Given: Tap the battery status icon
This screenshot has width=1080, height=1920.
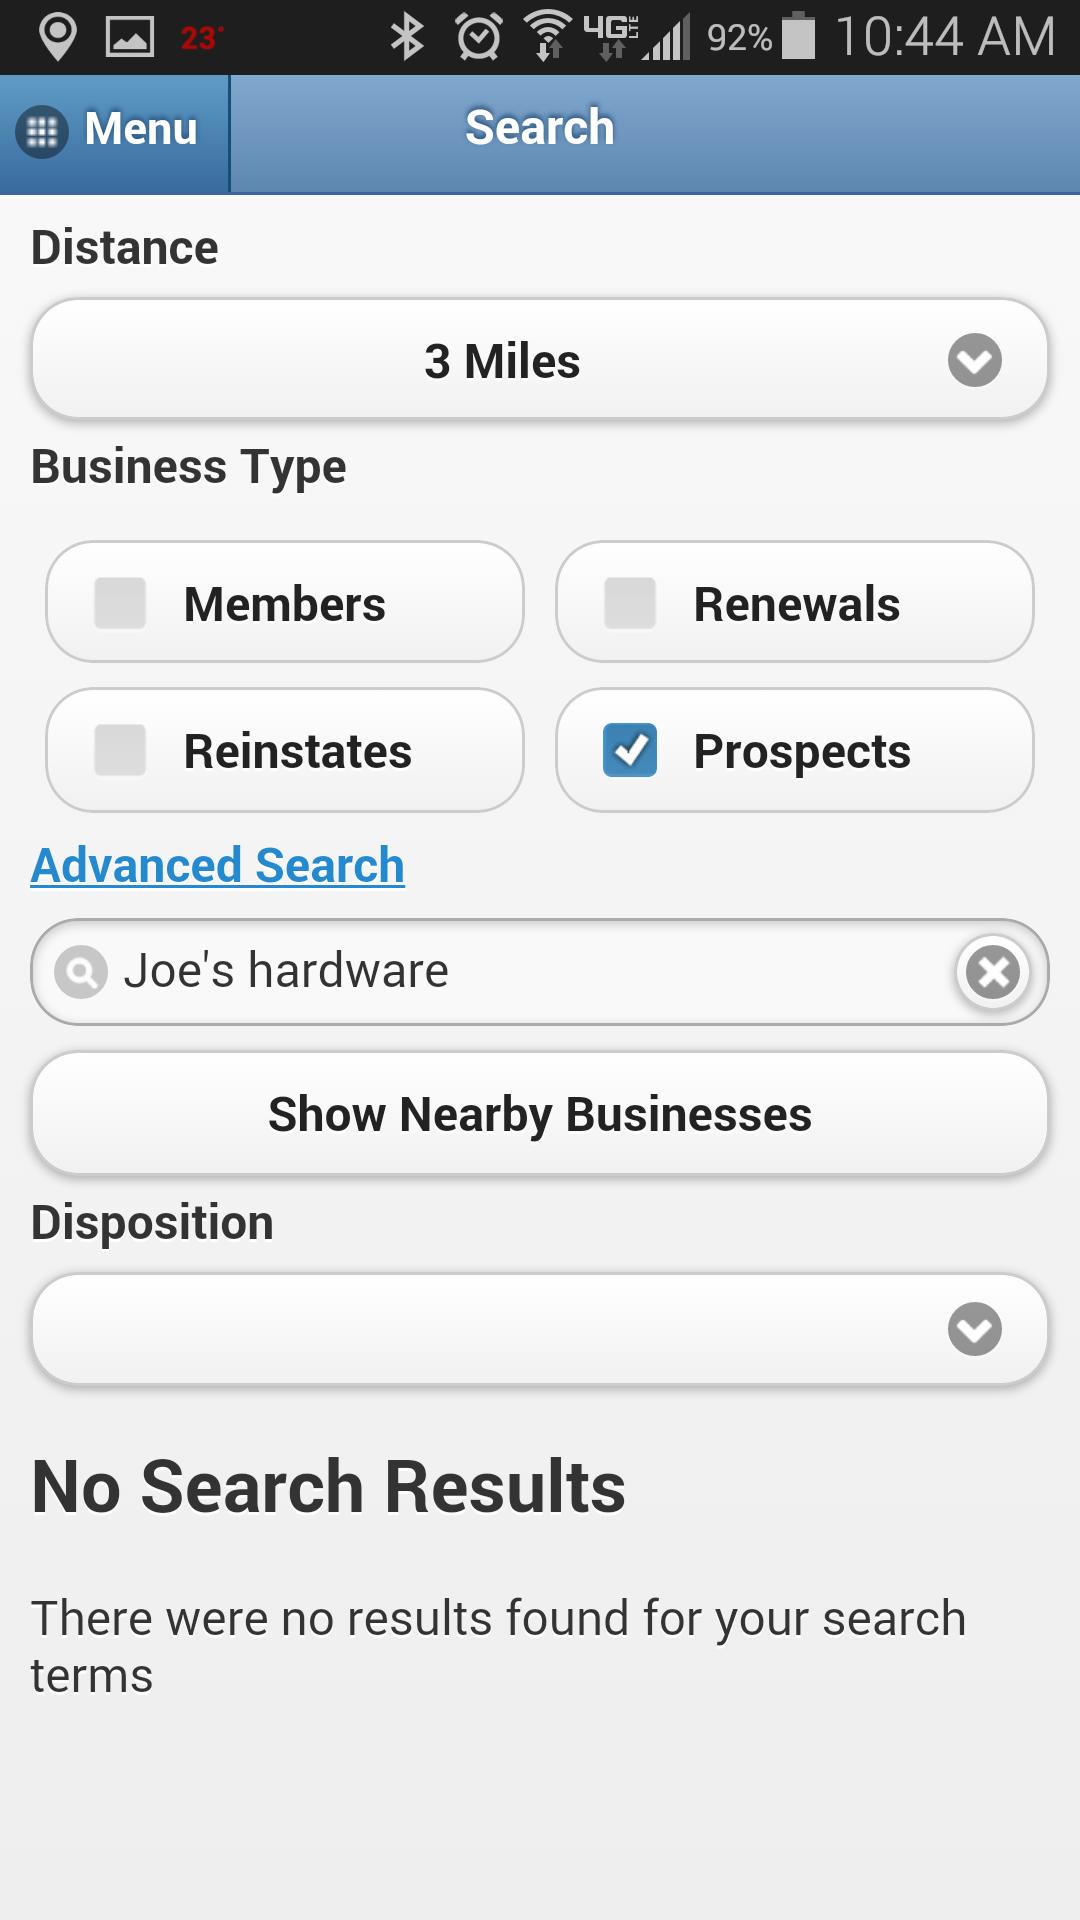Looking at the screenshot, I should (798, 36).
